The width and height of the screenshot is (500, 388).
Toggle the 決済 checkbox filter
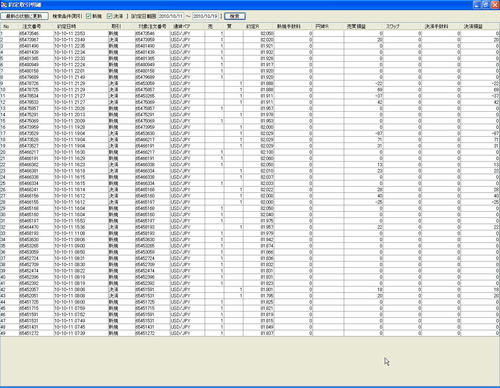tap(109, 16)
